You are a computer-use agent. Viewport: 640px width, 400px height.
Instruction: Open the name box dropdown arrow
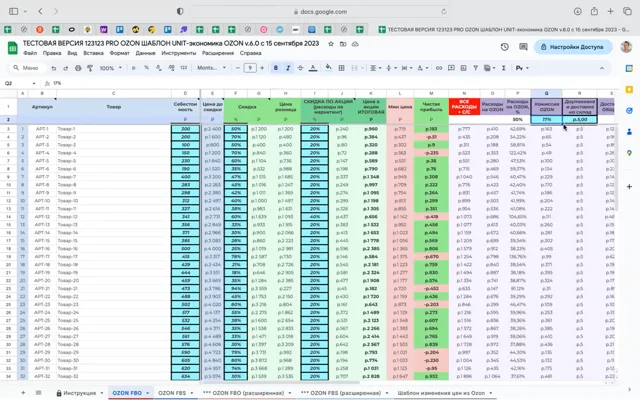click(x=34, y=83)
